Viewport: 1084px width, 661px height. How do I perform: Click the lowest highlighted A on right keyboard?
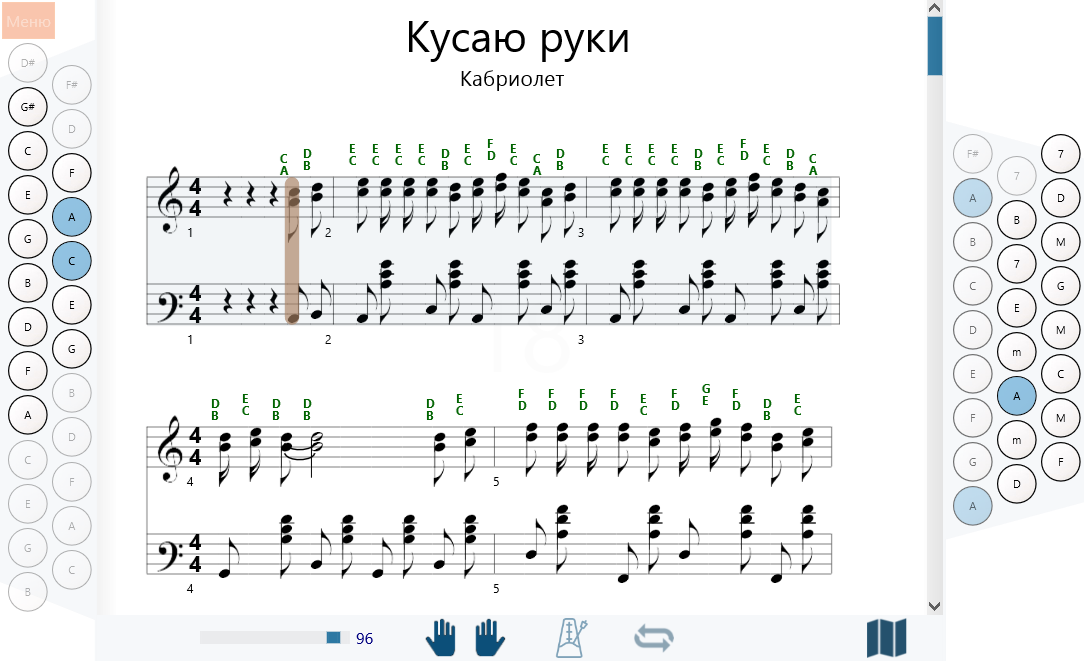973,506
